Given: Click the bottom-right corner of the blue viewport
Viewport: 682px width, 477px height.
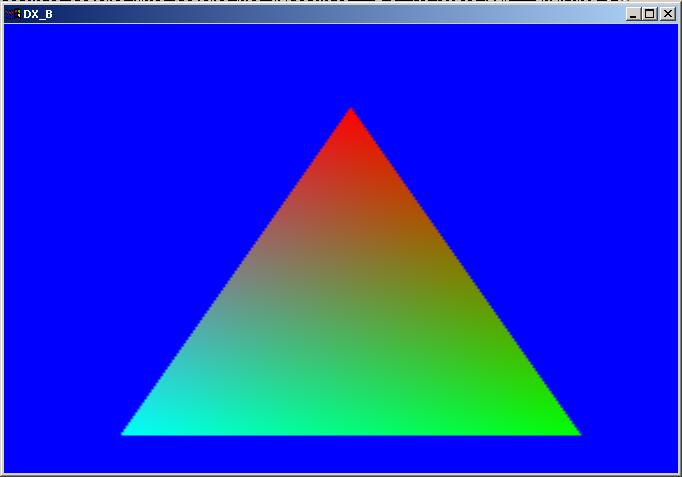Looking at the screenshot, I should tap(675, 469).
